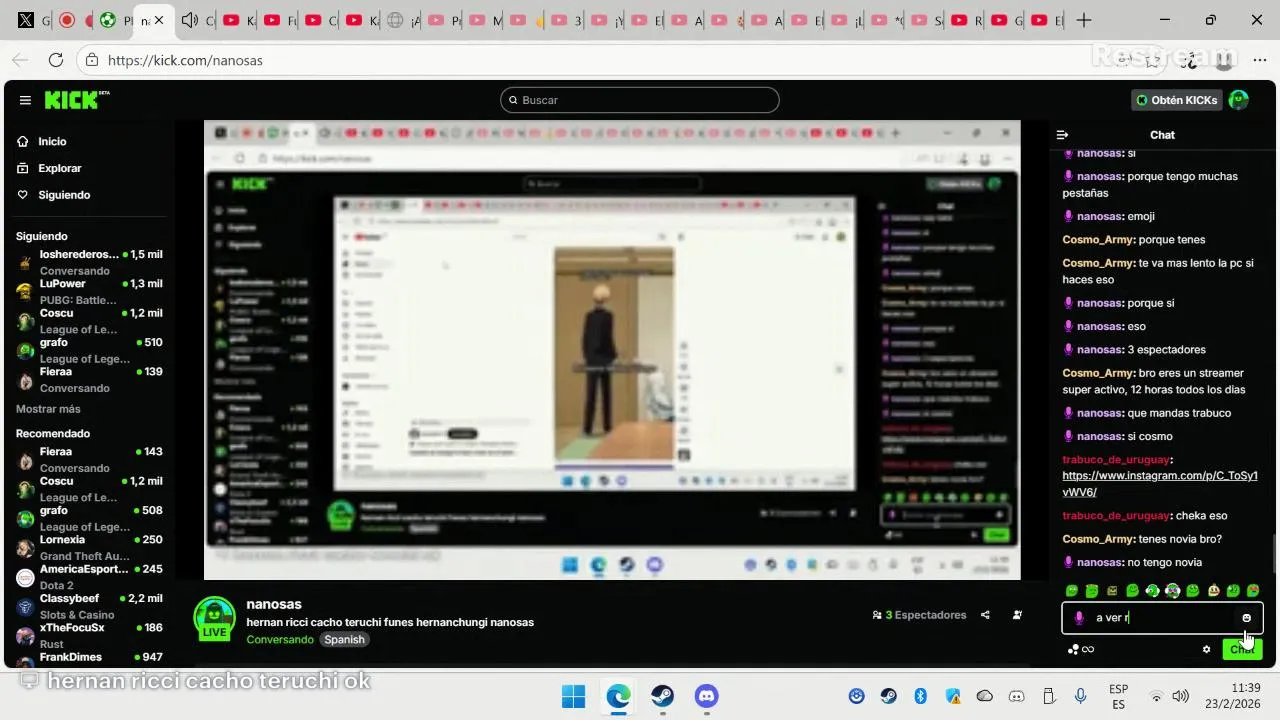Open a new browser tab with plus
This screenshot has width=1280, height=720.
[x=1084, y=20]
